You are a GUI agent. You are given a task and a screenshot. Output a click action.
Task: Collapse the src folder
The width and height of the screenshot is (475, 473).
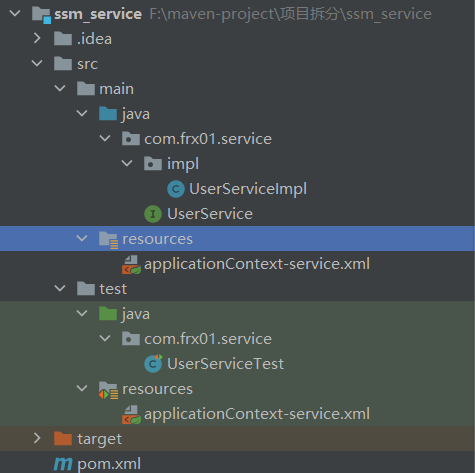click(x=37, y=63)
